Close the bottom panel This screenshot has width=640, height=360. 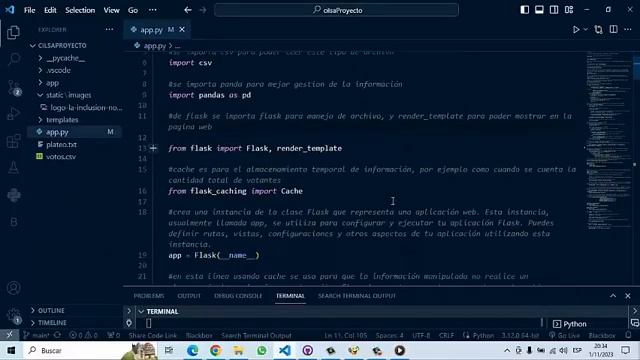[x=628, y=296]
